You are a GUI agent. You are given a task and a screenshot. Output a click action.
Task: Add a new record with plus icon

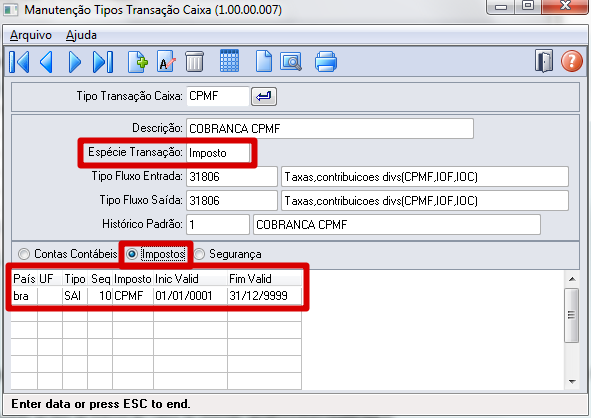click(x=138, y=61)
